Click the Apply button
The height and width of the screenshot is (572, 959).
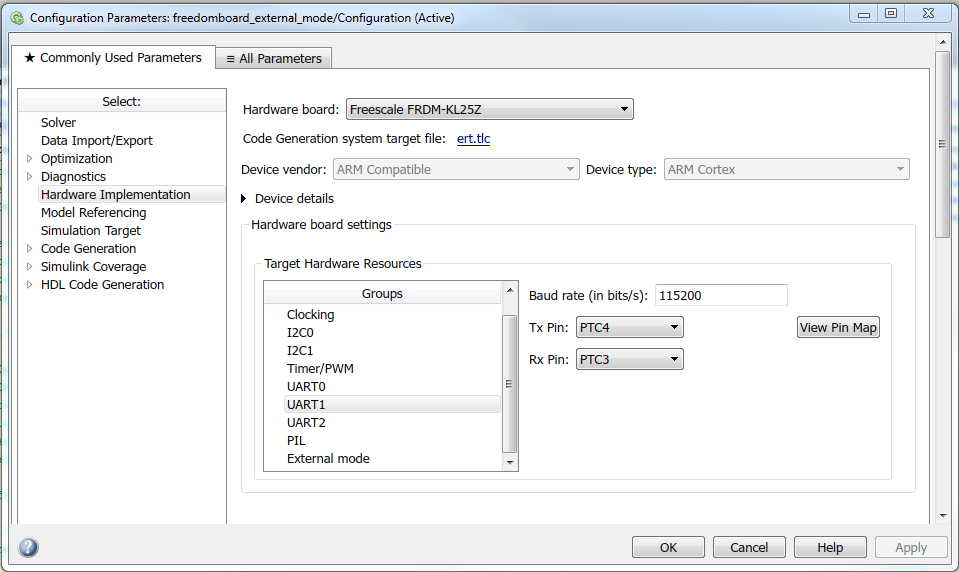(x=911, y=547)
